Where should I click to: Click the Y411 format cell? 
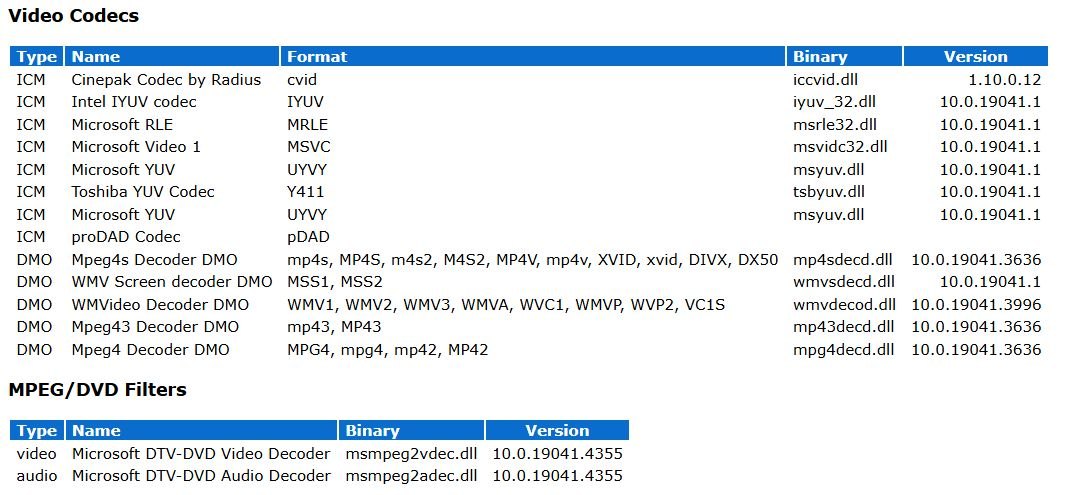pos(305,192)
